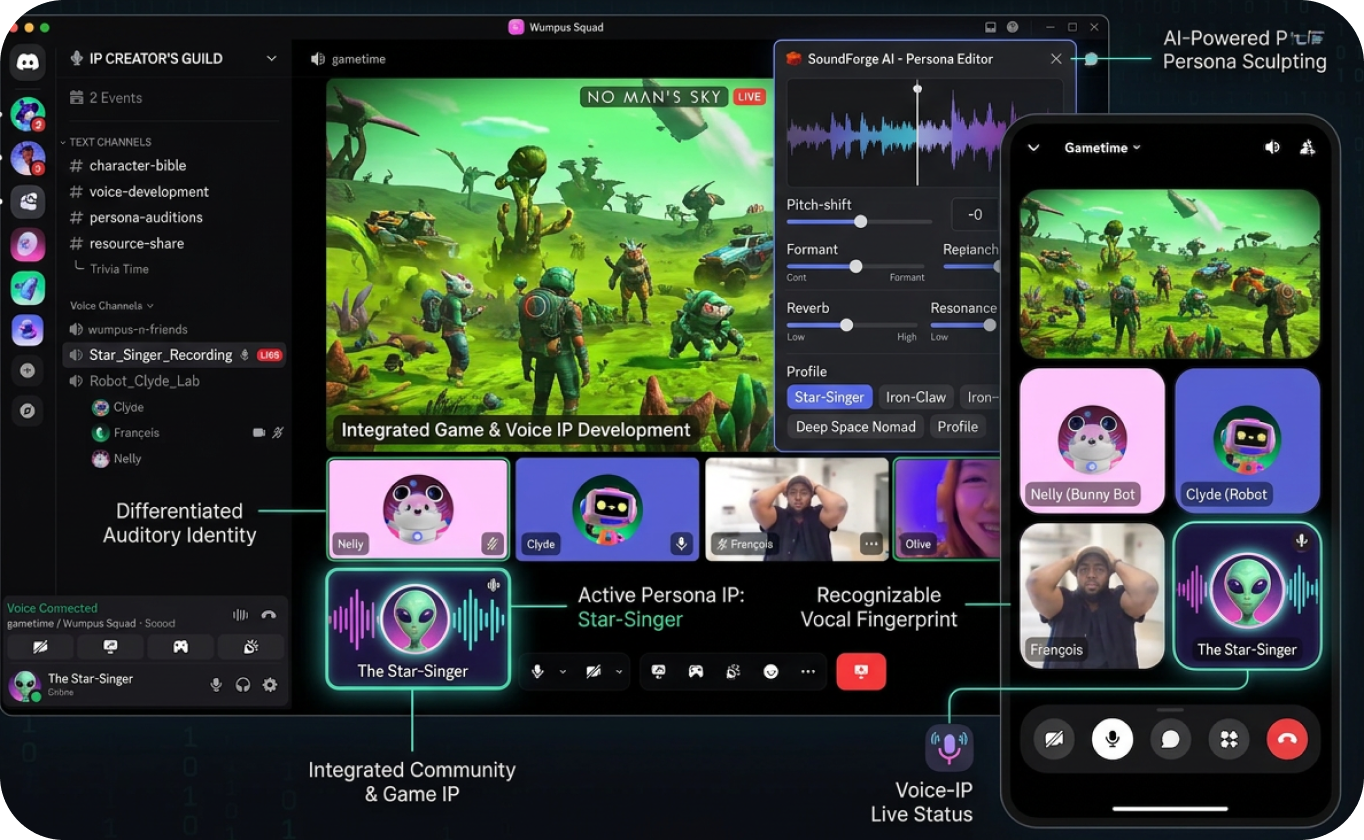
Task: Share your screen from call control bar
Action: coord(658,672)
